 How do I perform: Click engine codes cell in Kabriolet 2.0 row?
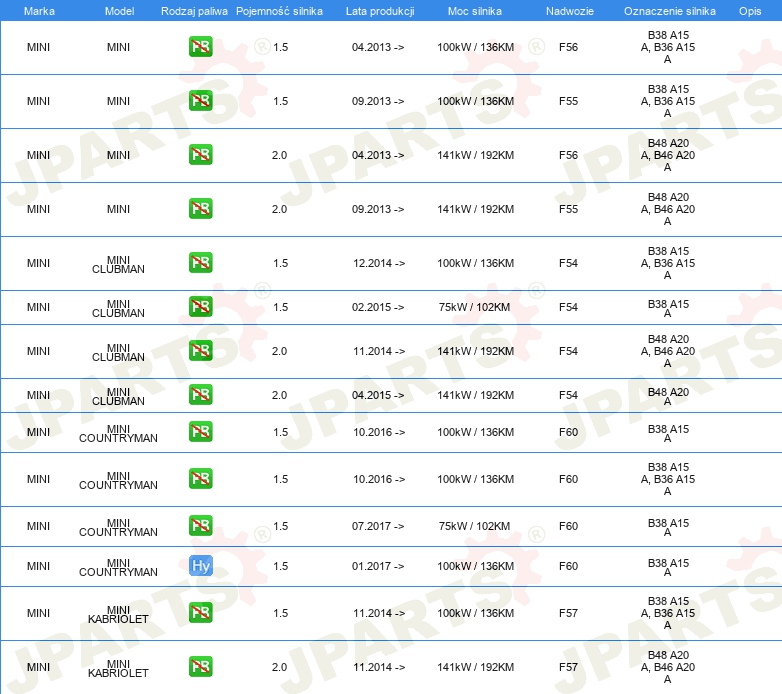[668, 667]
